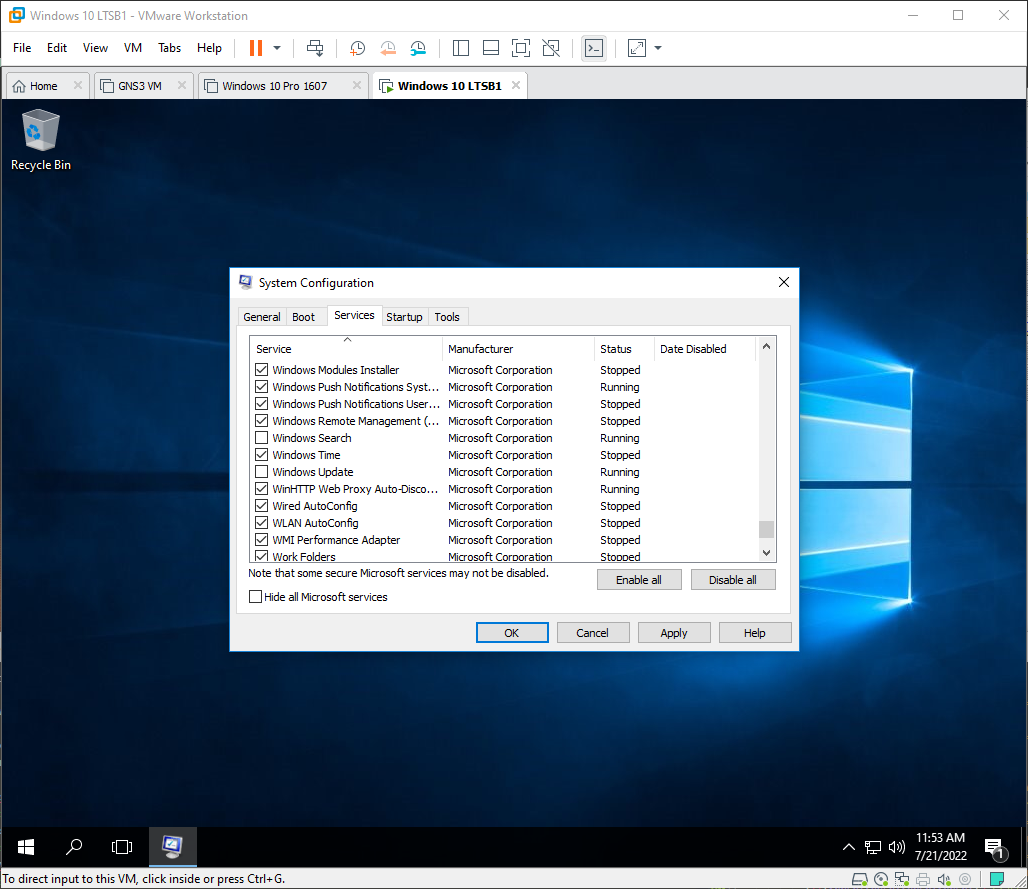Viewport: 1028px width, 889px height.
Task: Uncheck WMI Performance Adapter service
Action: (x=262, y=540)
